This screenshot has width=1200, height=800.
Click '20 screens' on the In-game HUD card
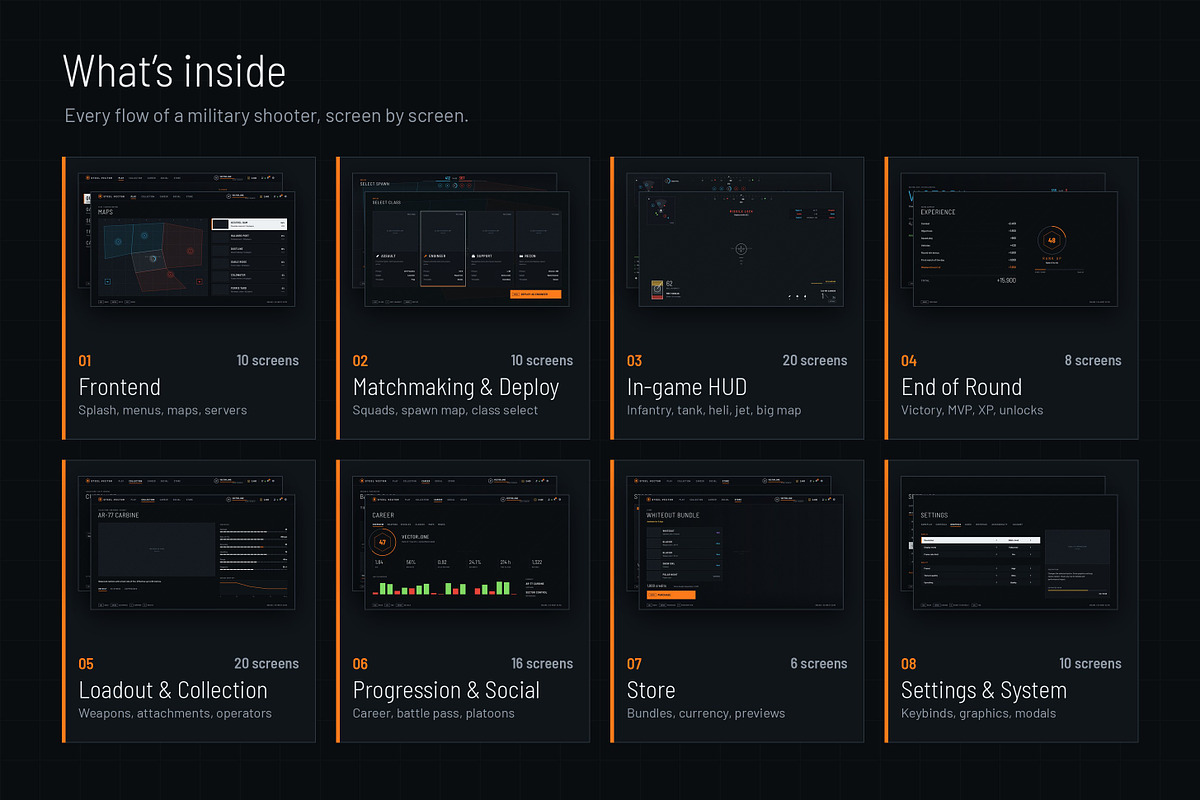point(814,360)
